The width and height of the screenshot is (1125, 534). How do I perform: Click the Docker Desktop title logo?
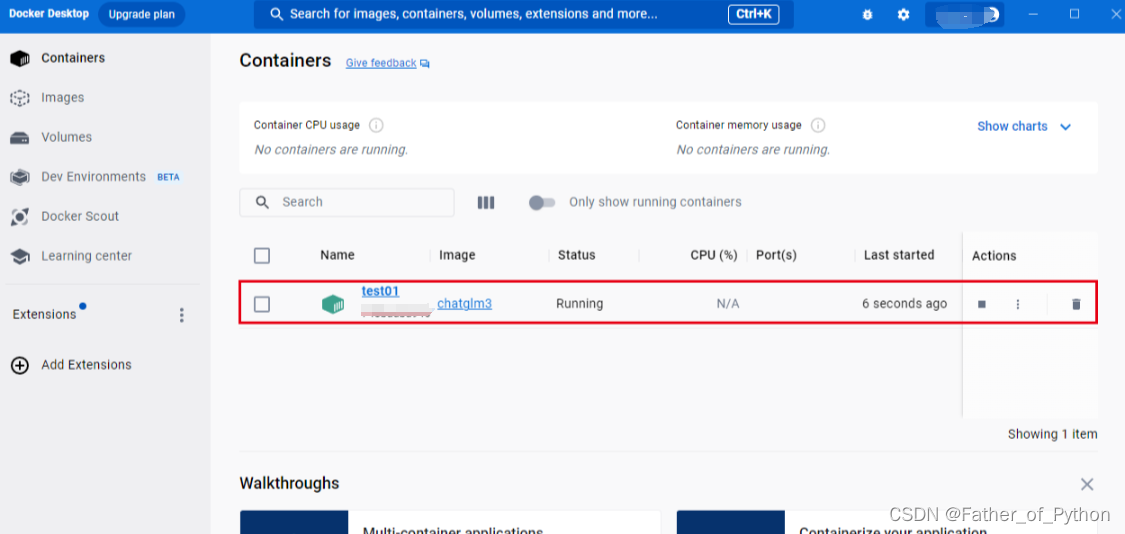tap(49, 14)
